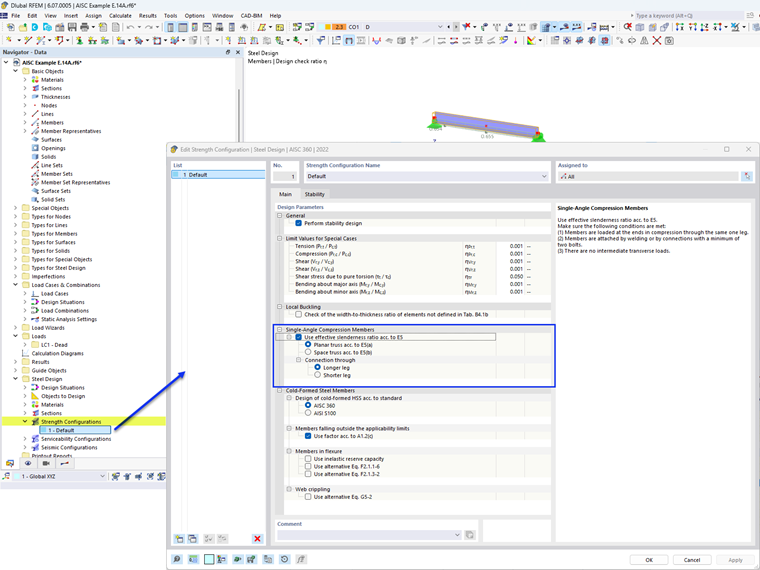Screen dimensions: 760x570
Task: Toggle Perform stability design checkbox
Action: (299, 223)
